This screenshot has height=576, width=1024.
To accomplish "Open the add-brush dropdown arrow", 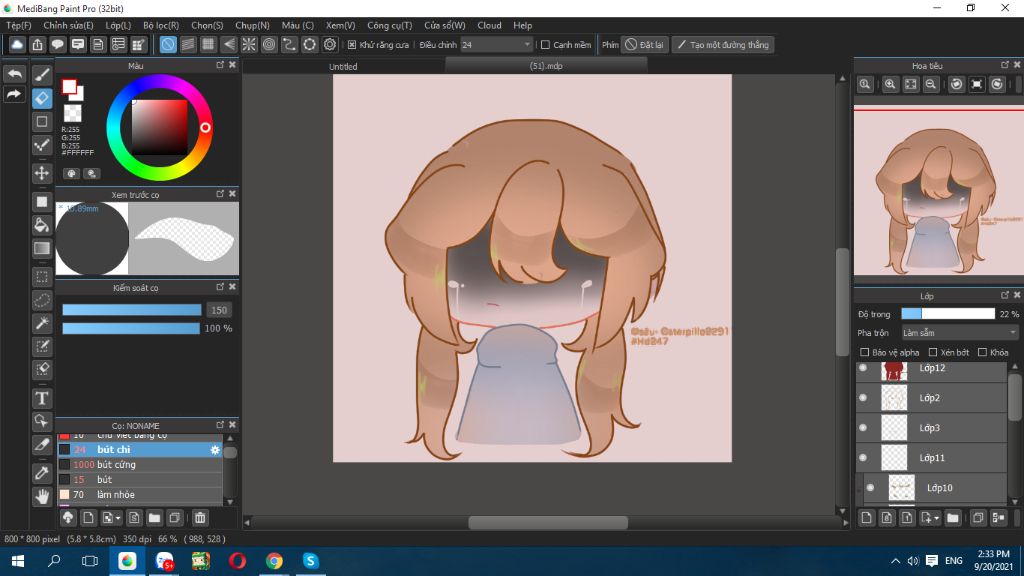I will point(118,519).
